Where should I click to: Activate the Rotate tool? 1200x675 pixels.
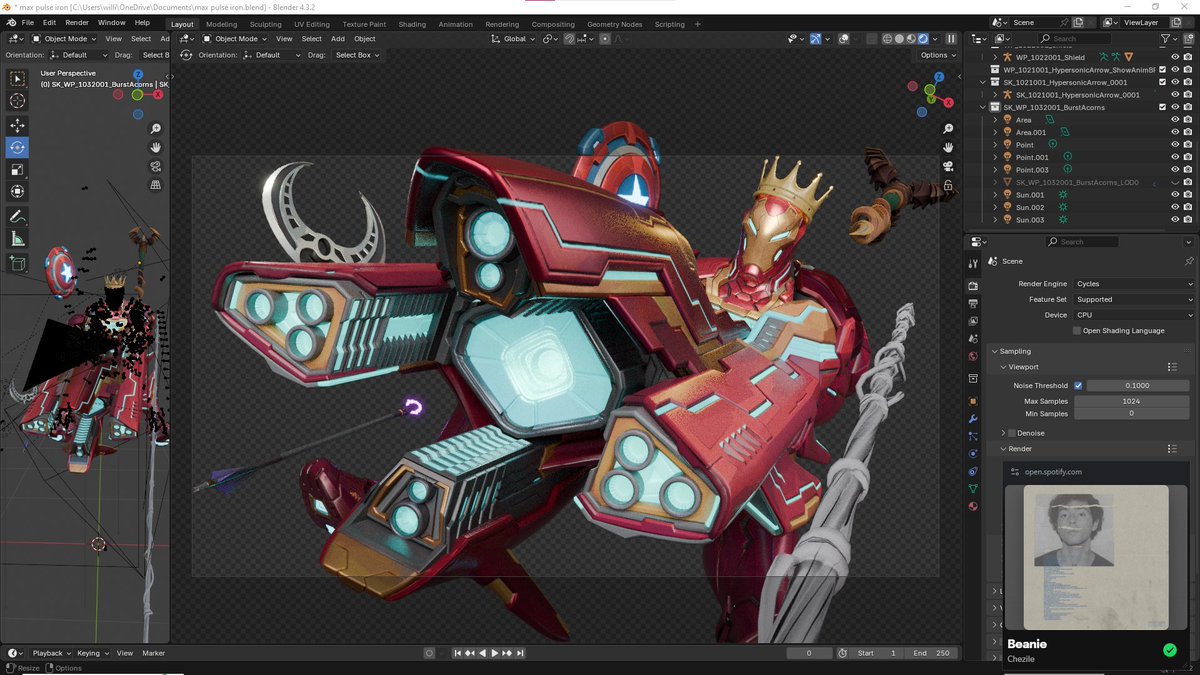(17, 147)
